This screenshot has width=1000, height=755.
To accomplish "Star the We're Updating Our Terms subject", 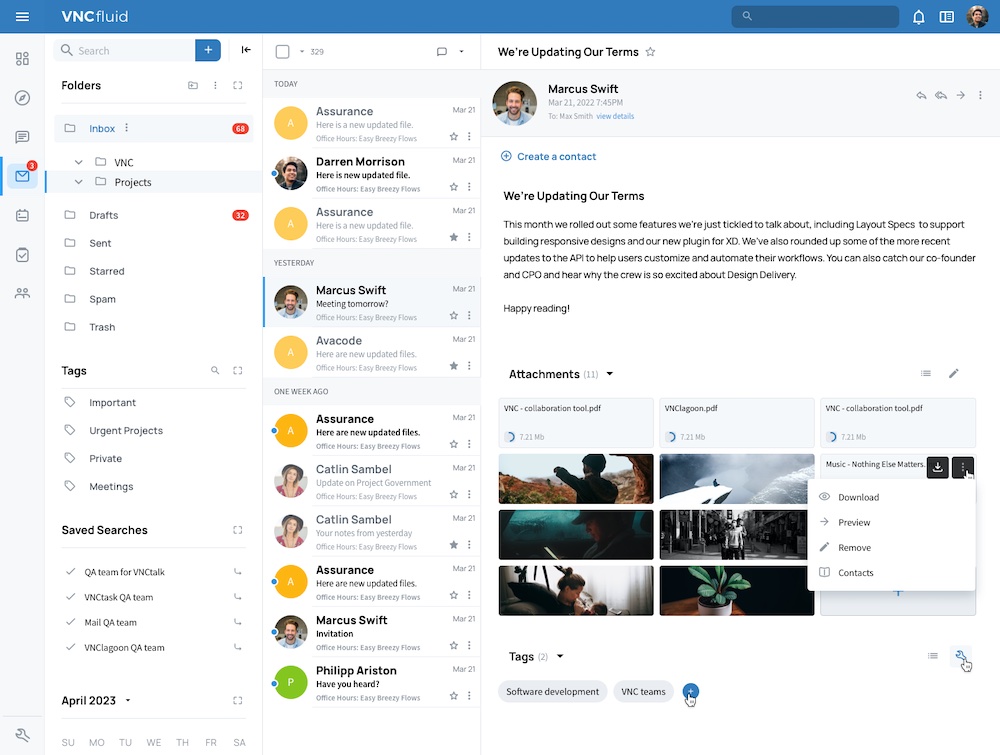I will click(650, 52).
